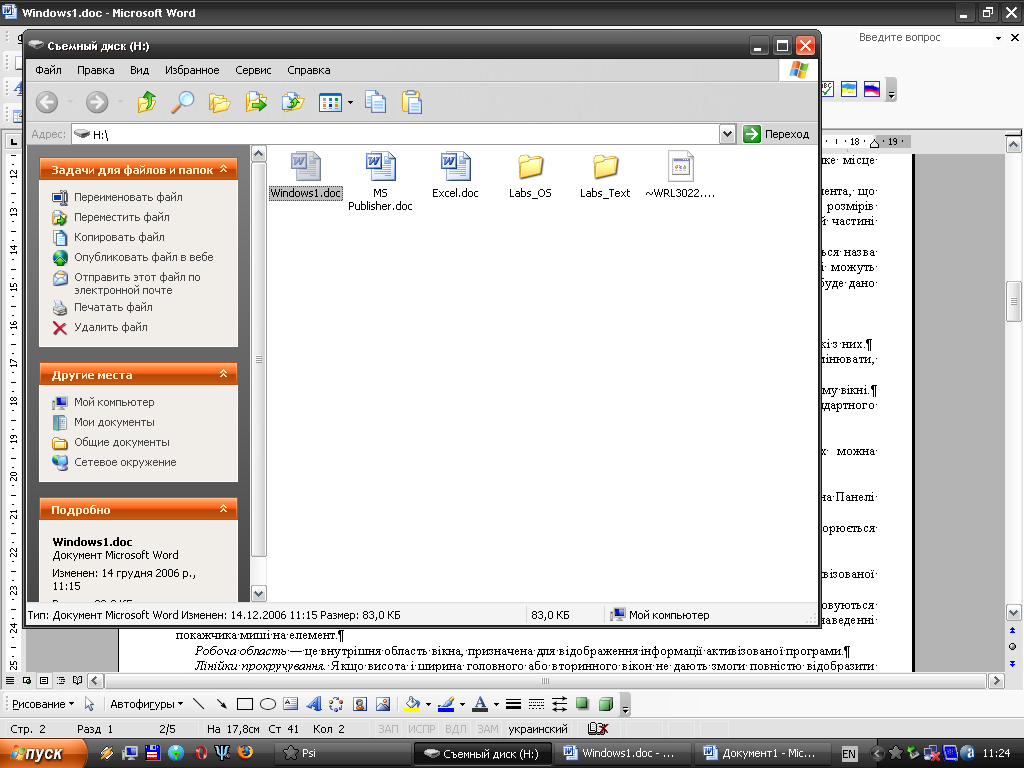Screen dimensions: 1024x768
Task: Toggle the Folders pane icon in Explorer
Action: coord(219,102)
